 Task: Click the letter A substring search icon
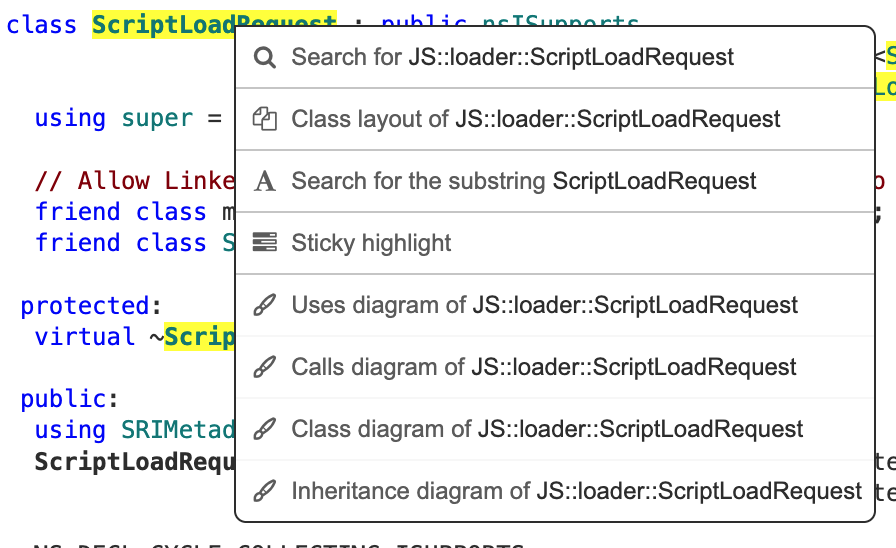pos(264,182)
